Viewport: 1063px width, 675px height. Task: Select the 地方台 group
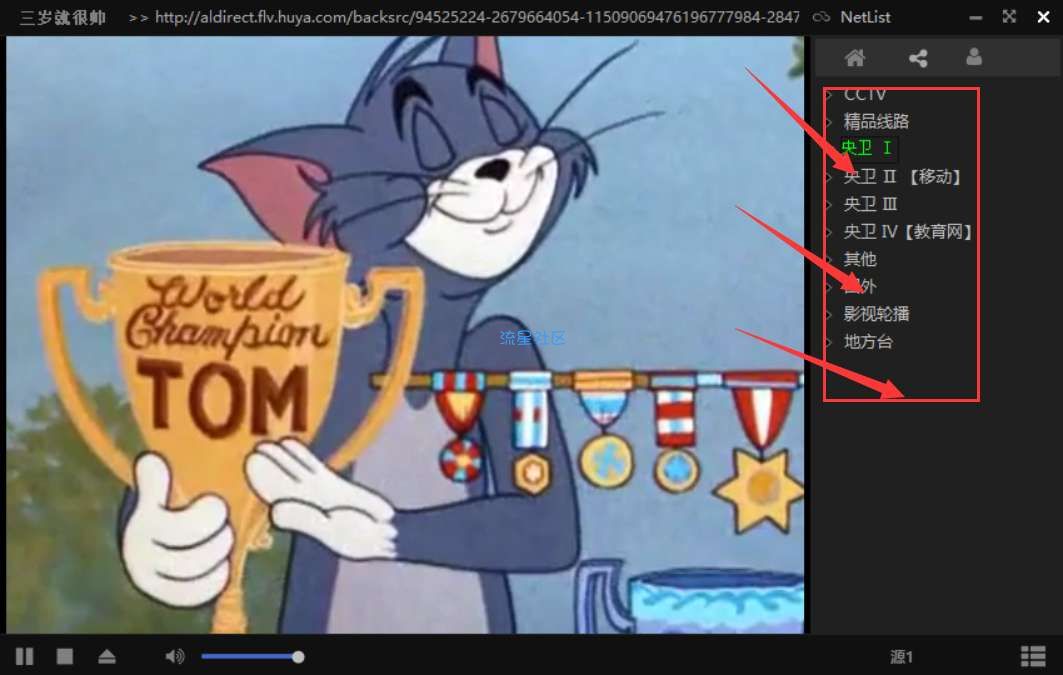868,342
